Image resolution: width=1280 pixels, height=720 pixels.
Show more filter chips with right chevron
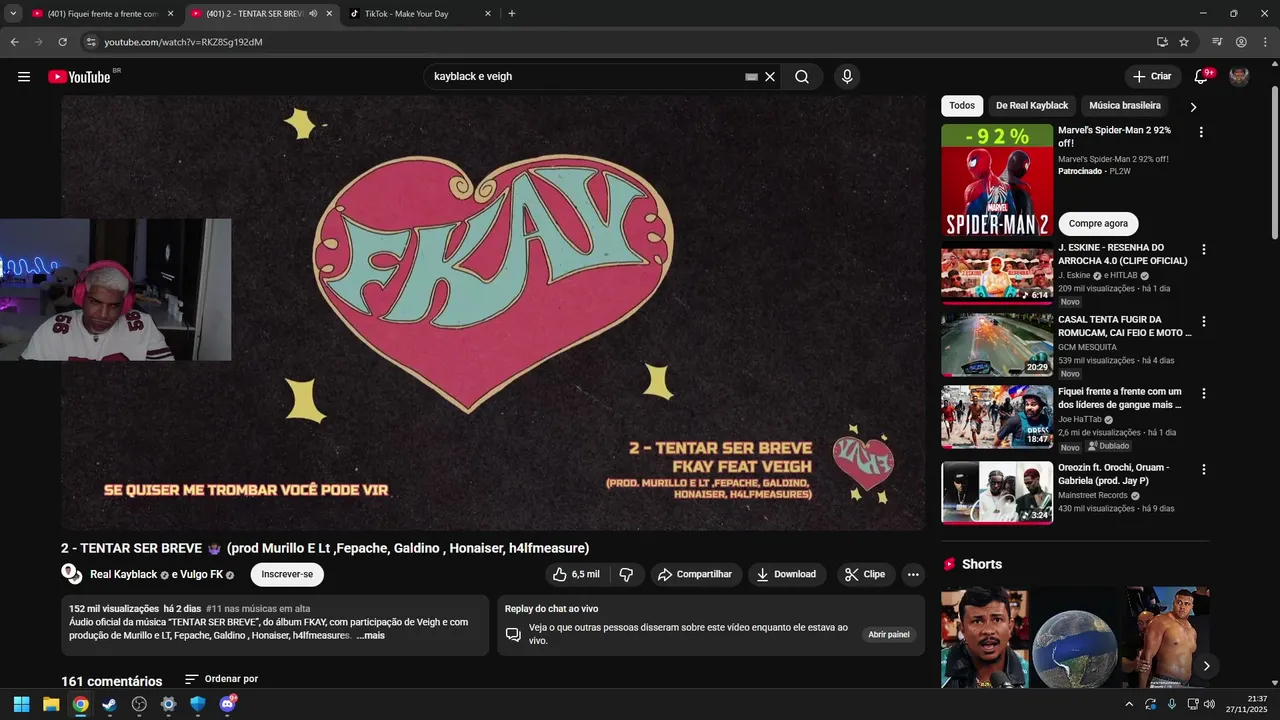coord(1193,106)
